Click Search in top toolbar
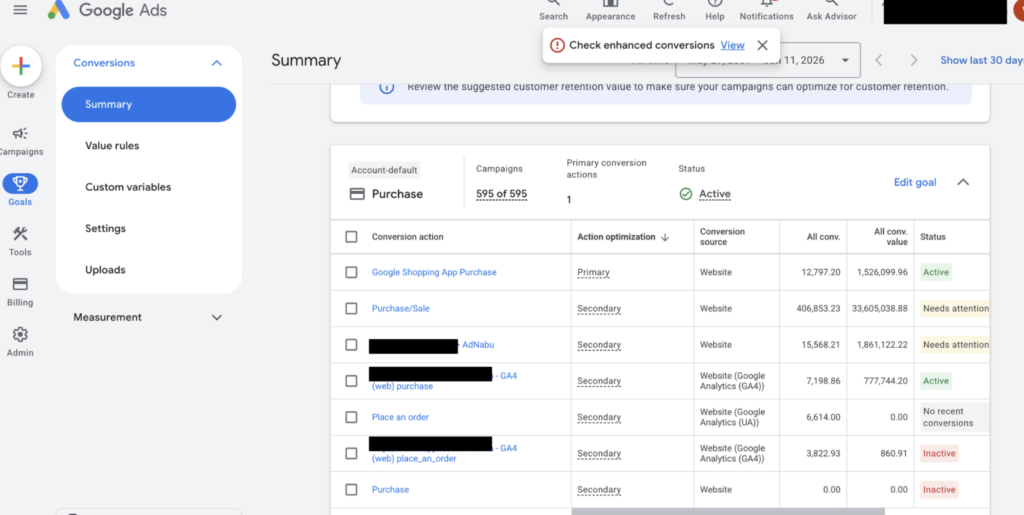Screen dimensions: 1024x515 [x=553, y=10]
